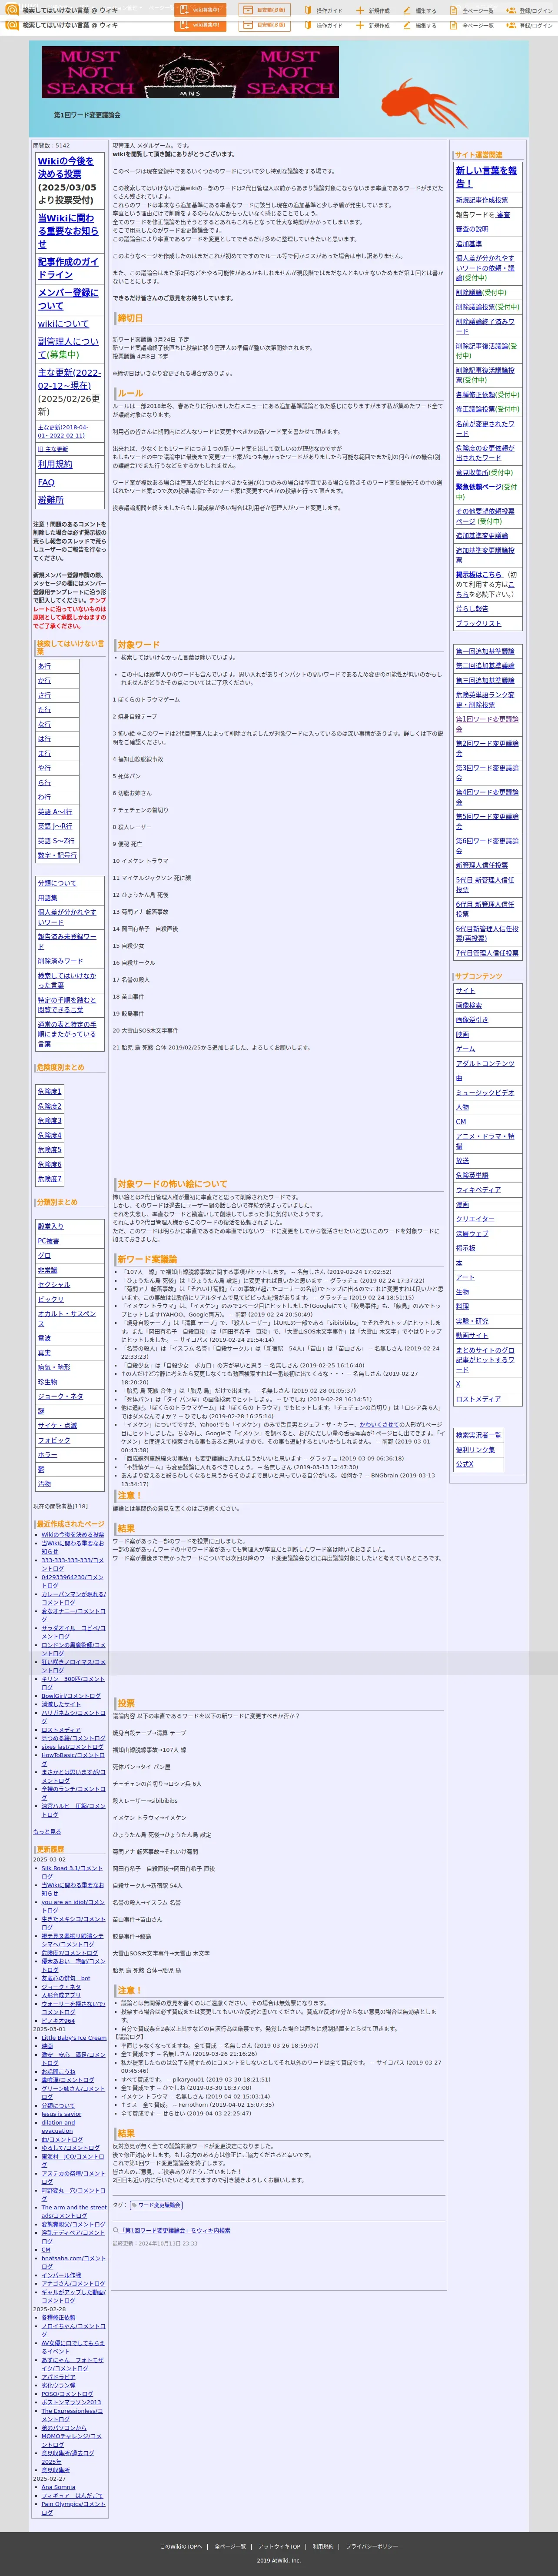Open ホラー category link
The height and width of the screenshot is (2576, 558).
tap(47, 1455)
